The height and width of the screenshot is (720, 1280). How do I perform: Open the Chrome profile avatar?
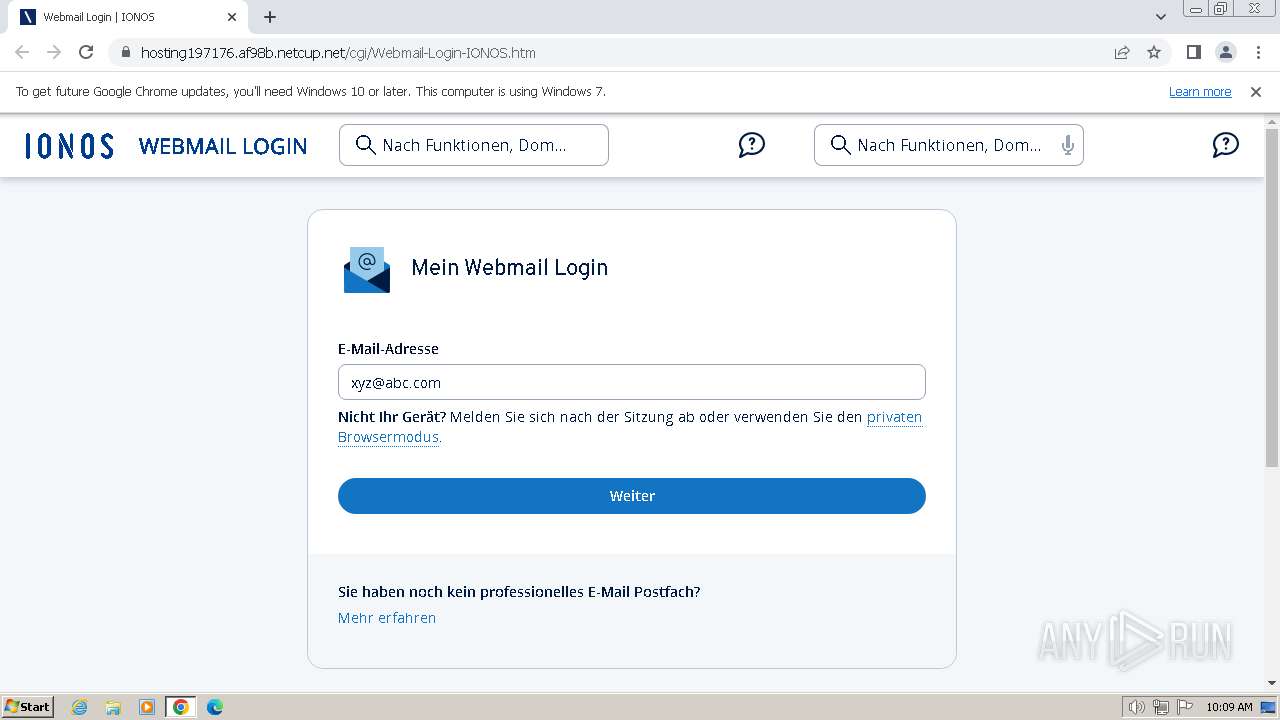tap(1225, 52)
